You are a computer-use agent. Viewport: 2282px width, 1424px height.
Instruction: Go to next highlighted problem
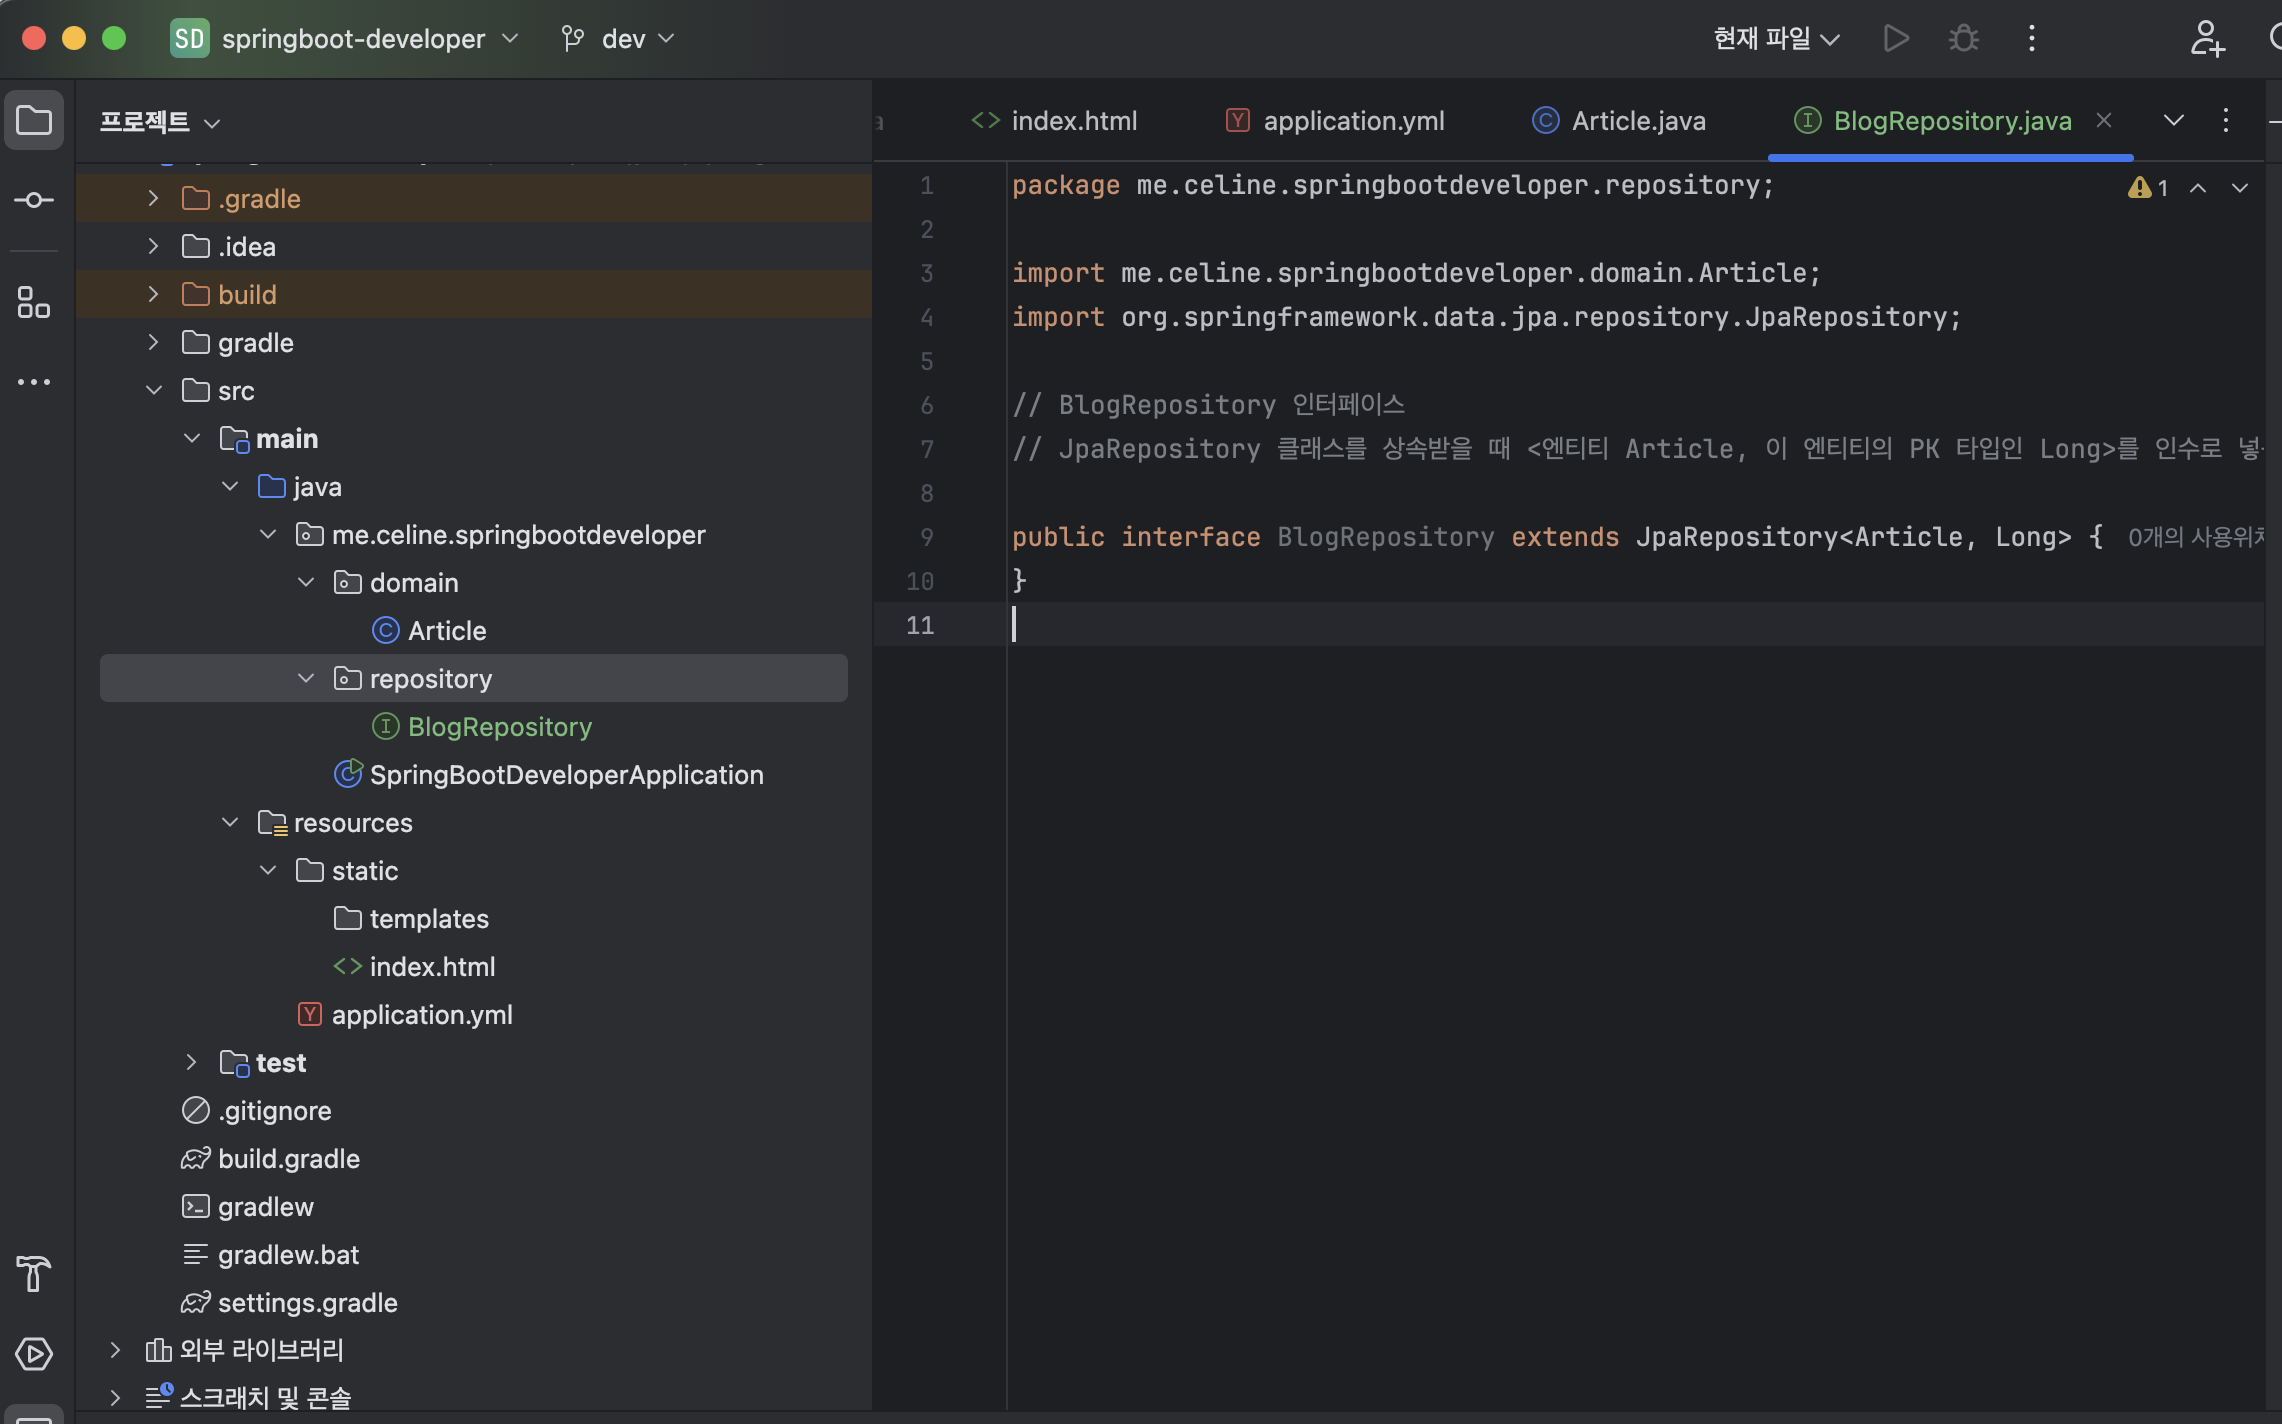click(x=2240, y=188)
